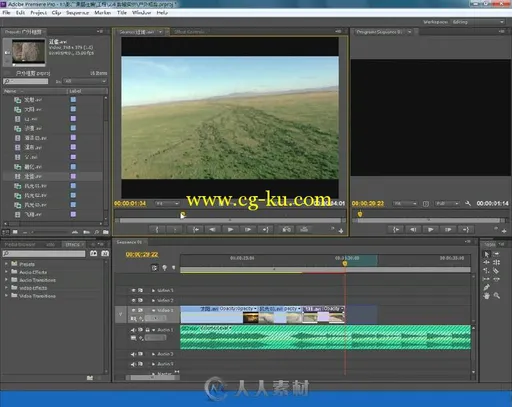
Task: Select the Track Select tool
Action: point(496,254)
